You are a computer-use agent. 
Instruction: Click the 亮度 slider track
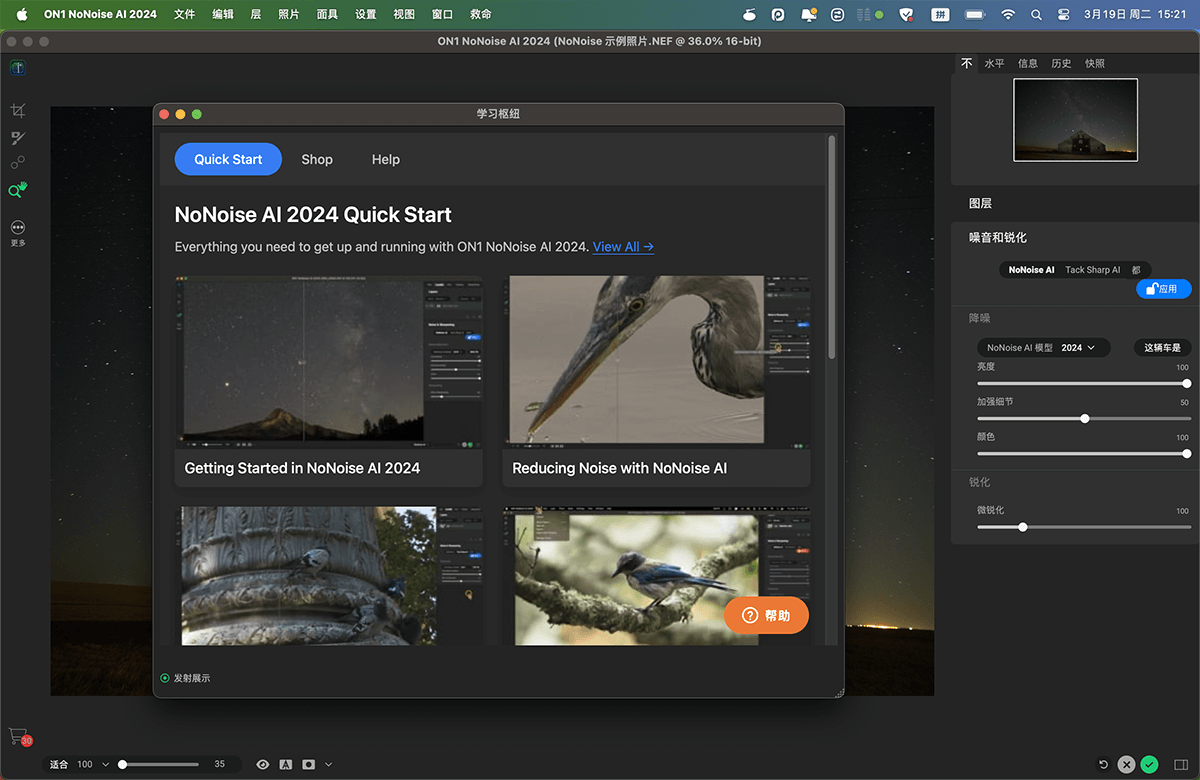pos(1083,383)
